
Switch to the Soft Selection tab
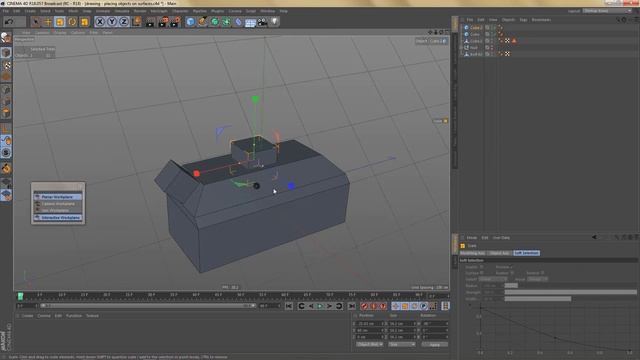coord(527,253)
